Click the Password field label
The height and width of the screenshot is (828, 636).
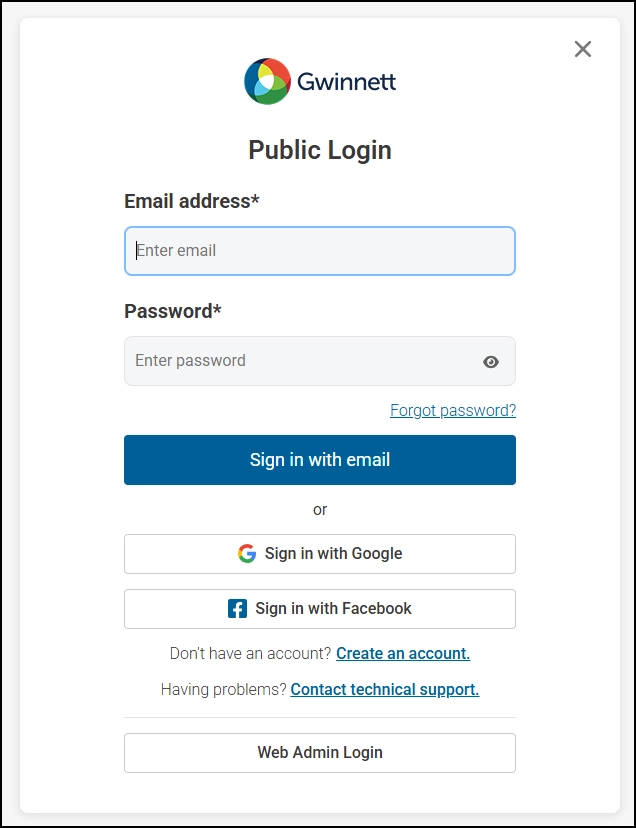click(x=172, y=311)
